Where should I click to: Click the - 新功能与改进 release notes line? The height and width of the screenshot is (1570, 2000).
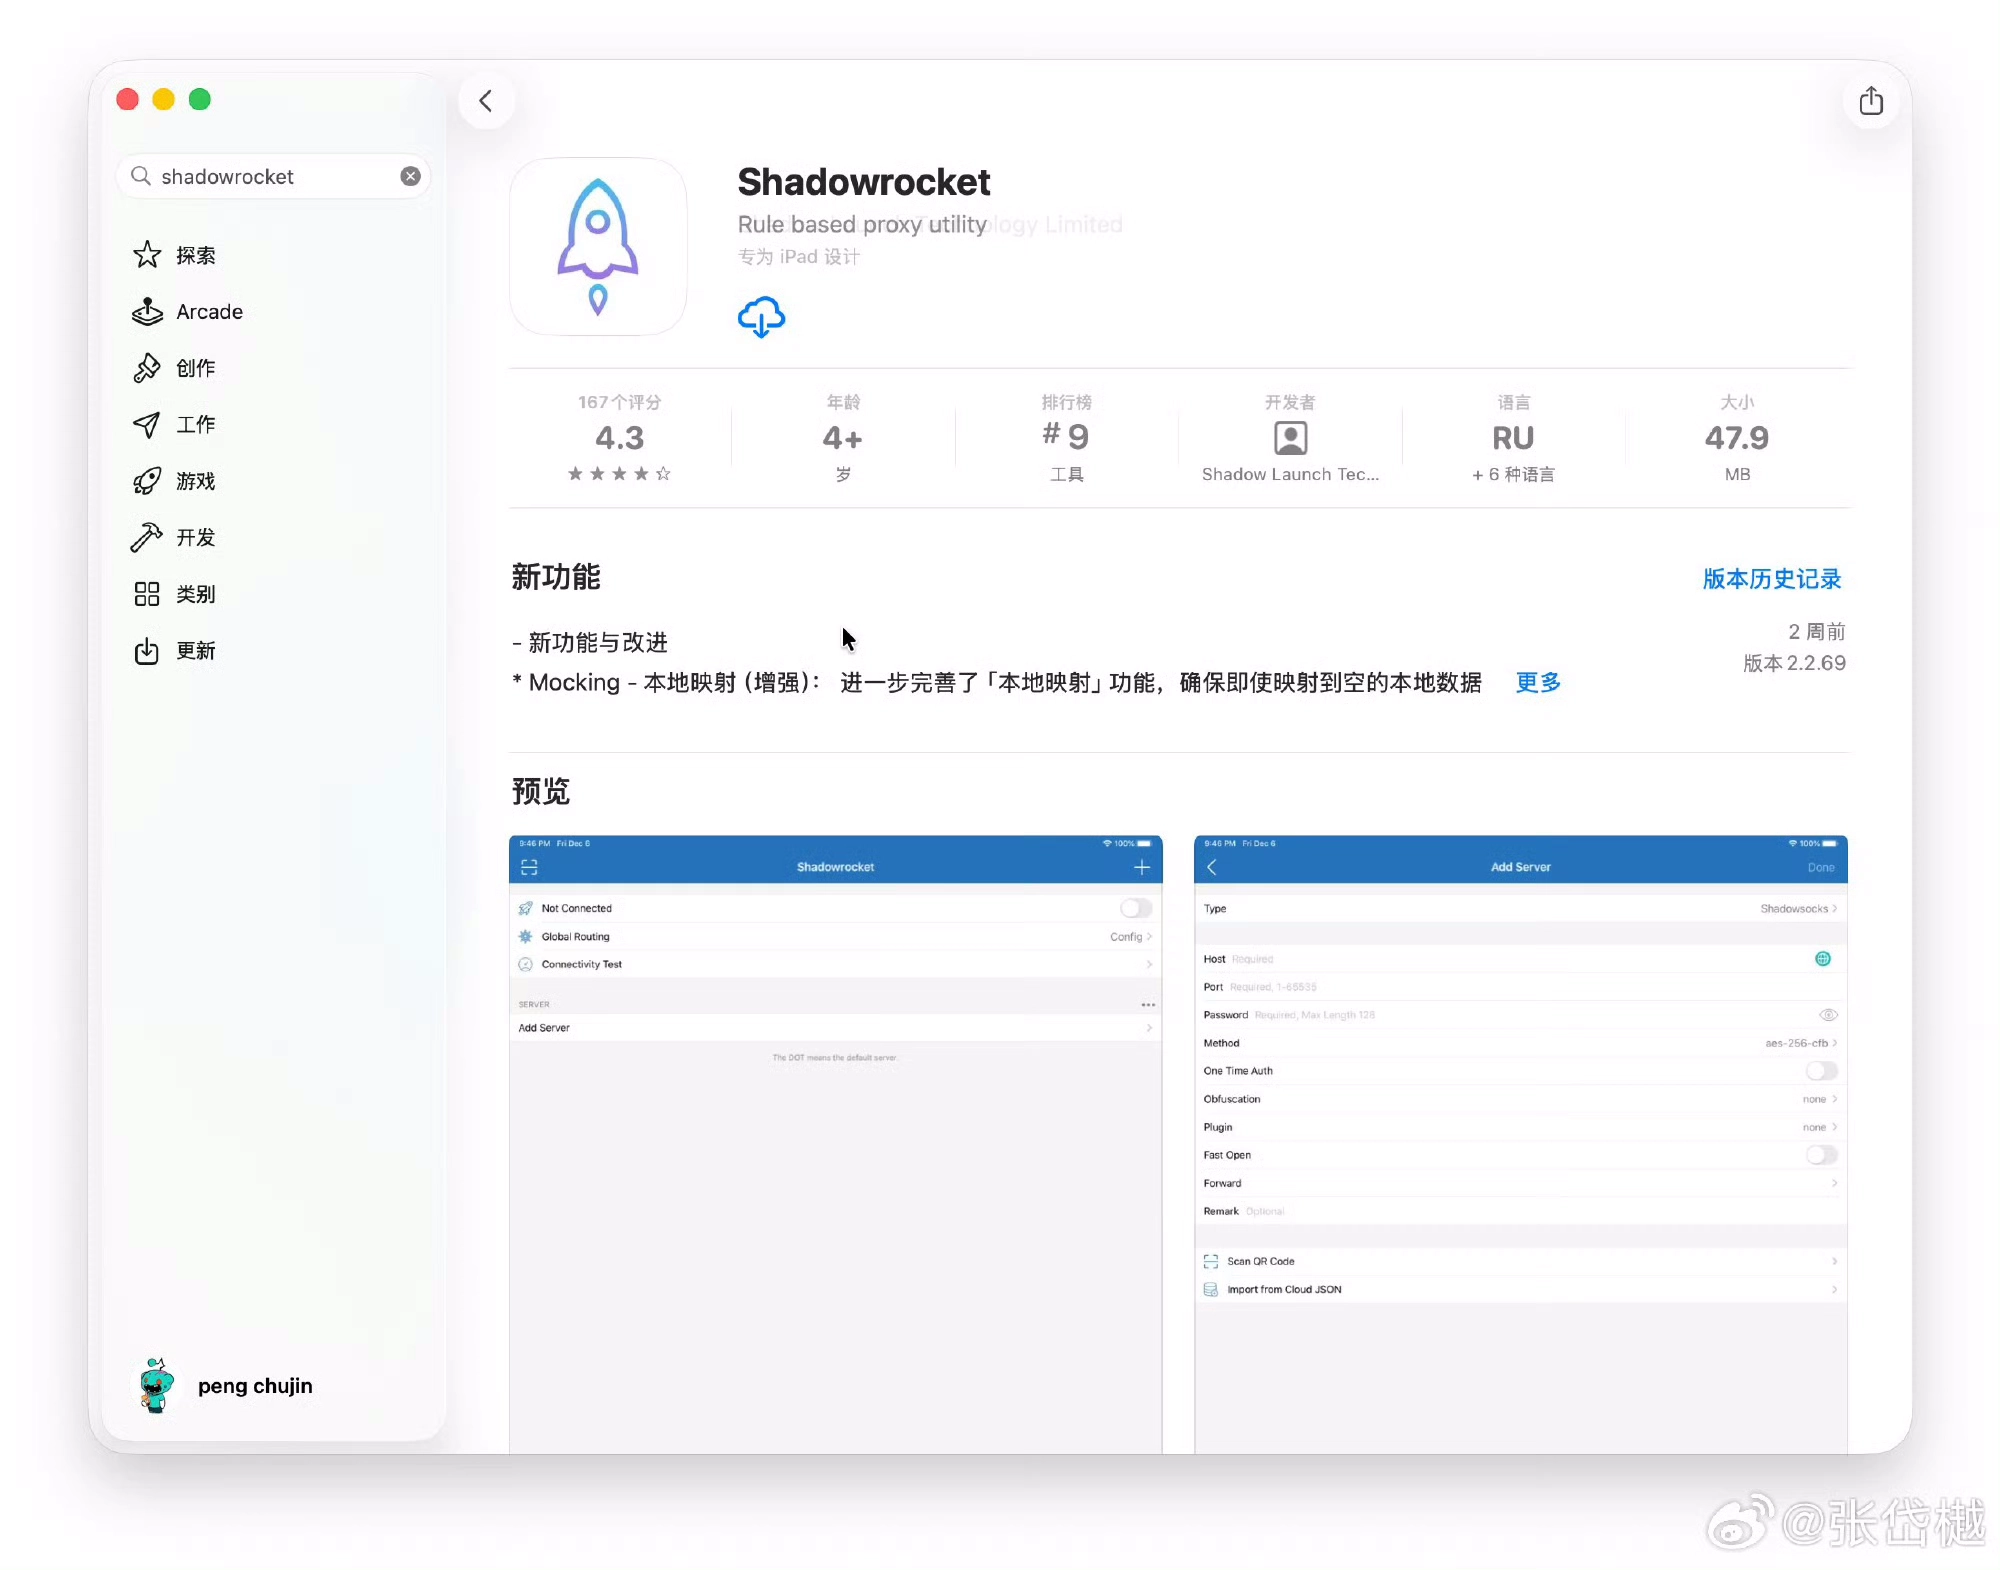coord(590,642)
